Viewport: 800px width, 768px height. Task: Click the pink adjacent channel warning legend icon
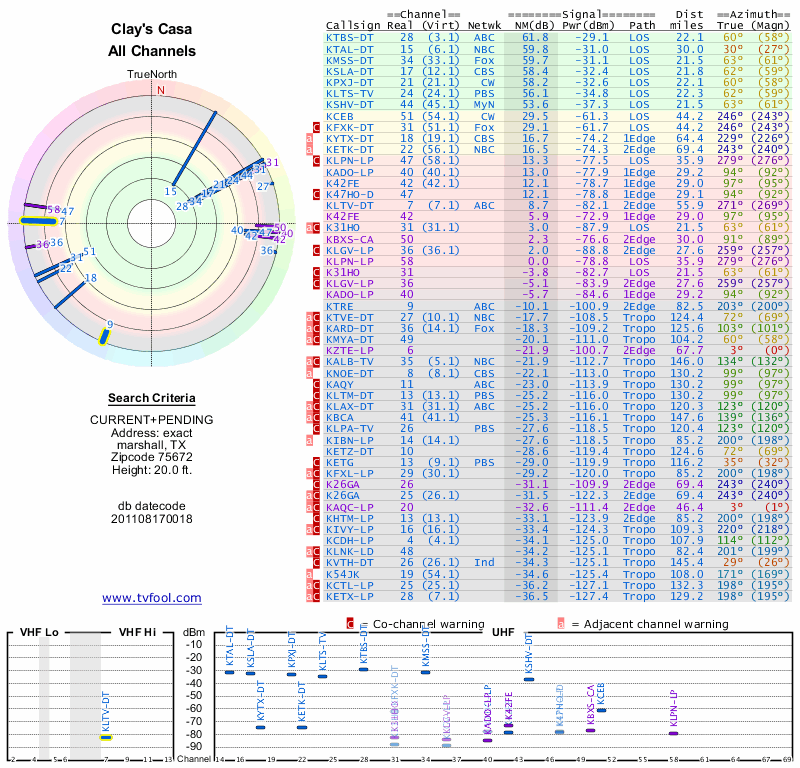[561, 624]
